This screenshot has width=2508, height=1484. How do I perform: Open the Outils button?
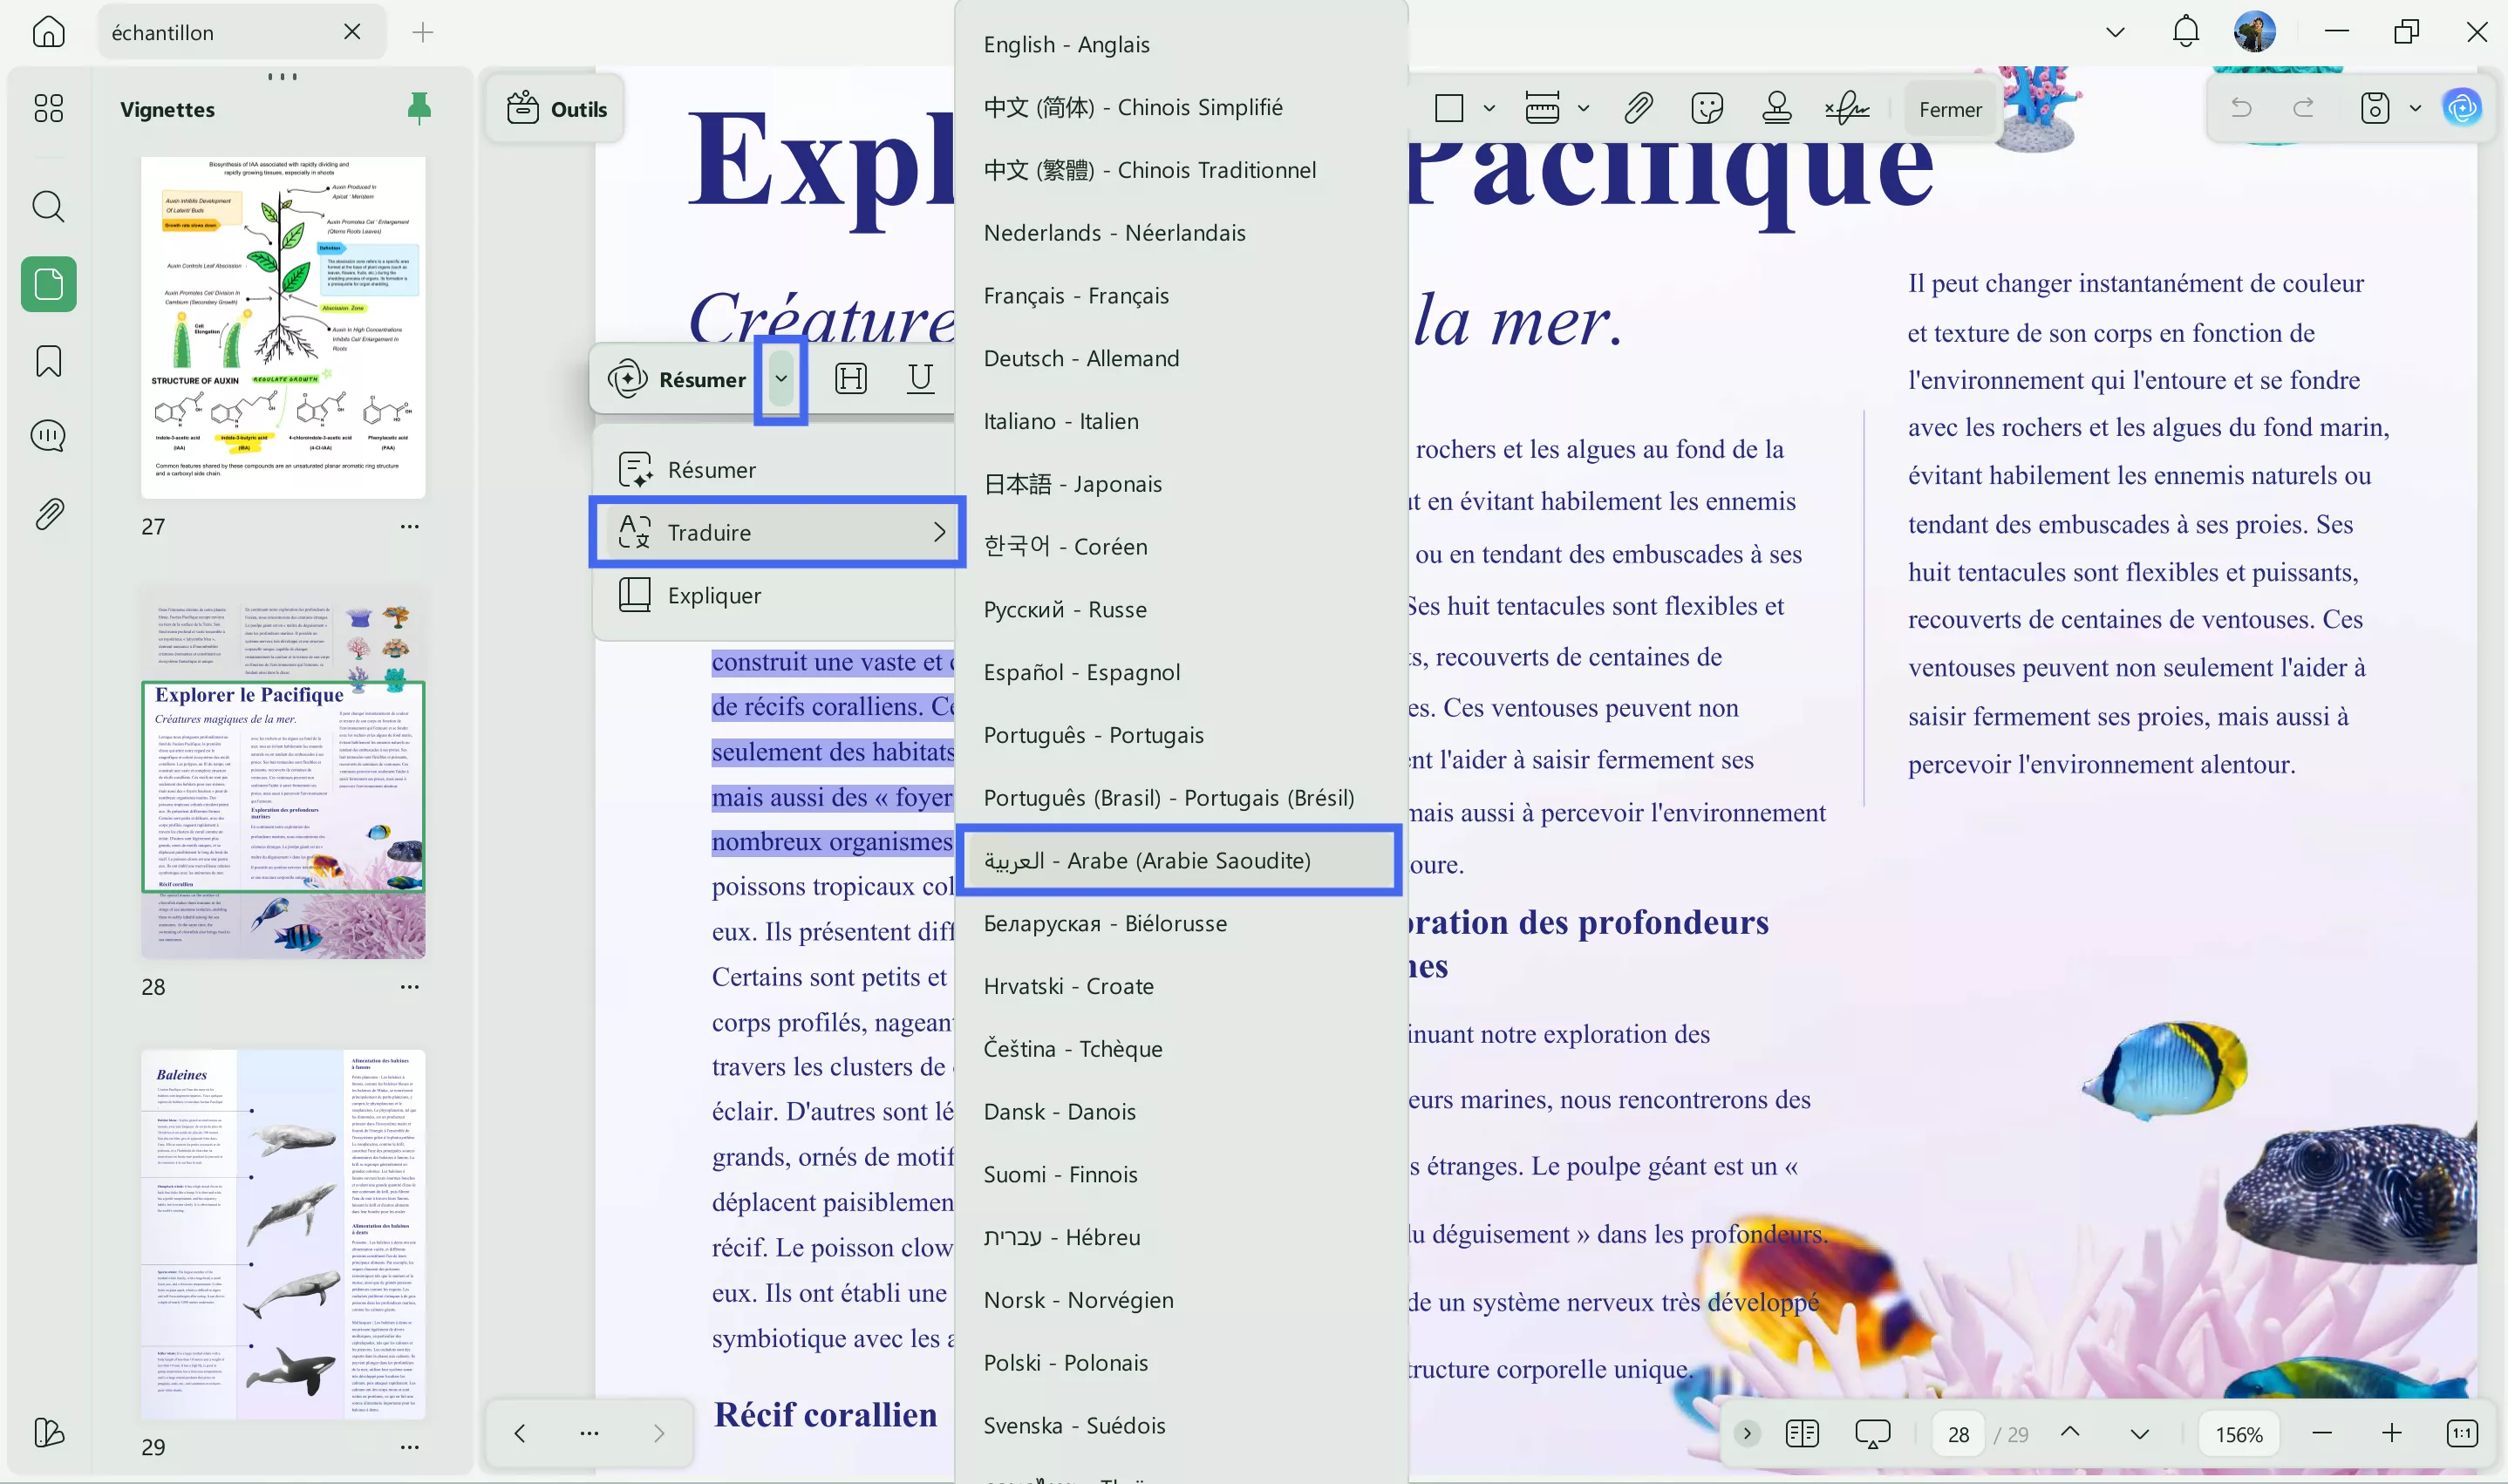(557, 109)
